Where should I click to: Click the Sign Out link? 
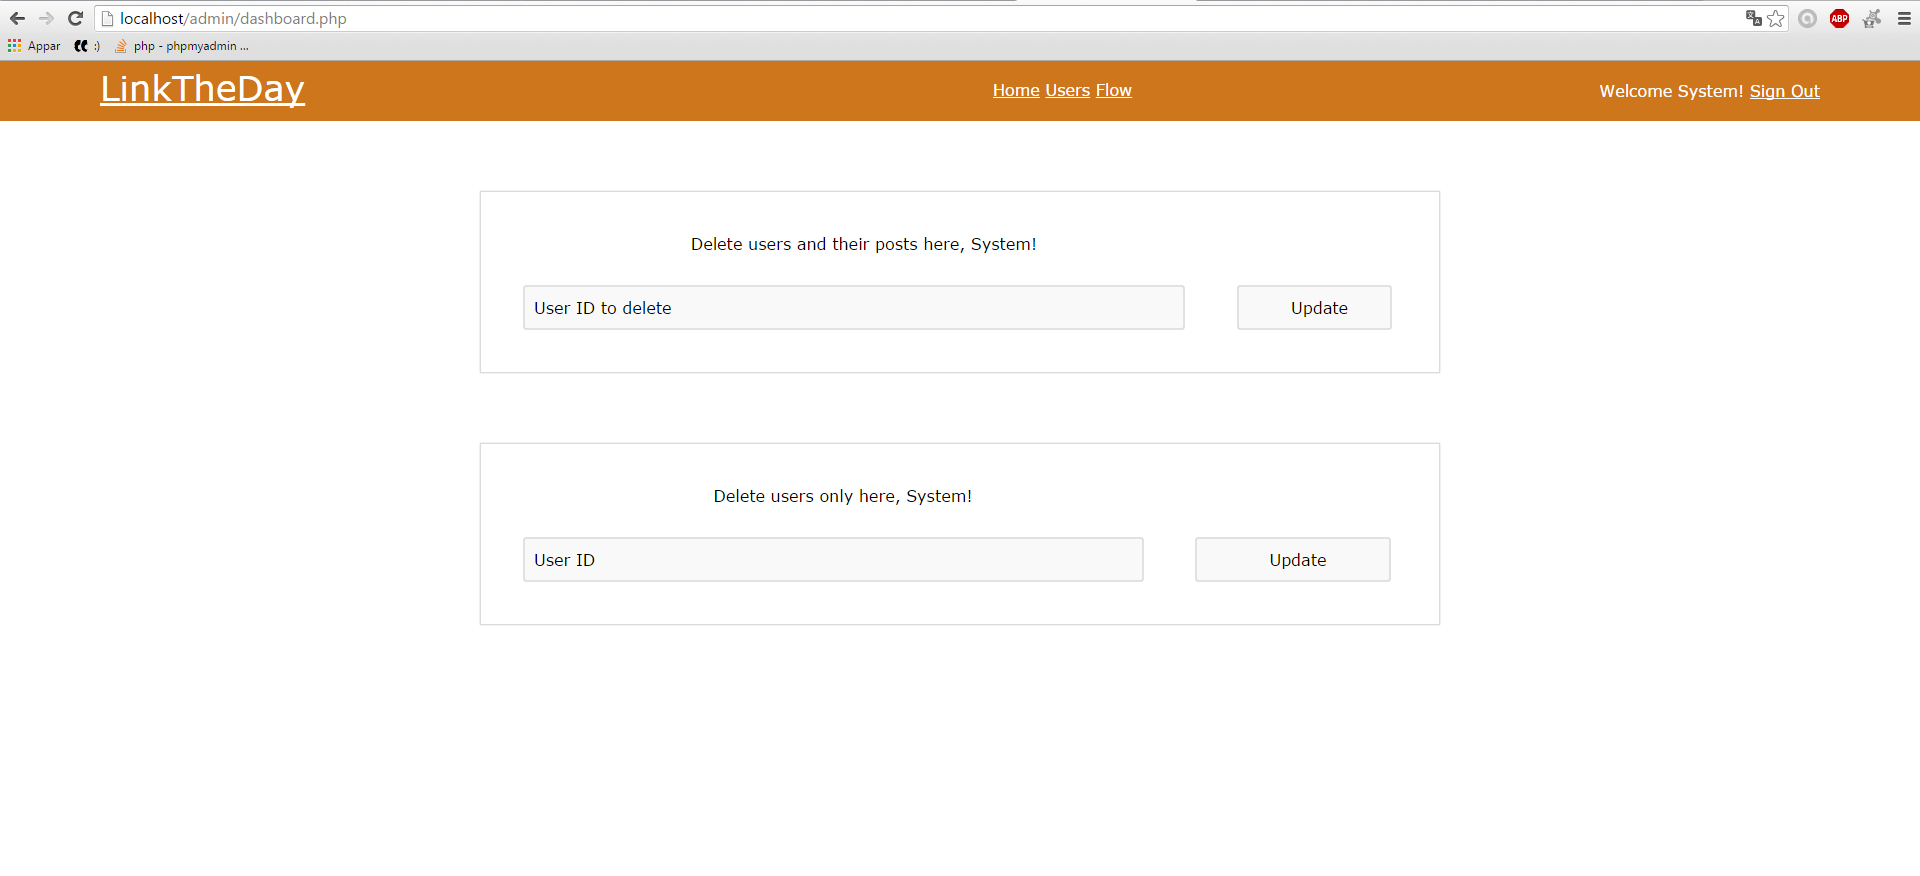tap(1784, 91)
